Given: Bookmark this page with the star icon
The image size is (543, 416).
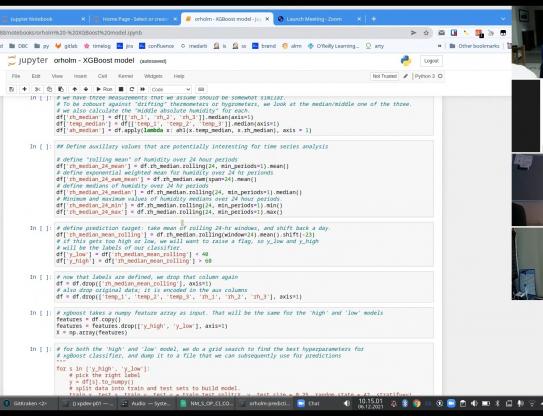Looking at the screenshot, I should point(426,33).
